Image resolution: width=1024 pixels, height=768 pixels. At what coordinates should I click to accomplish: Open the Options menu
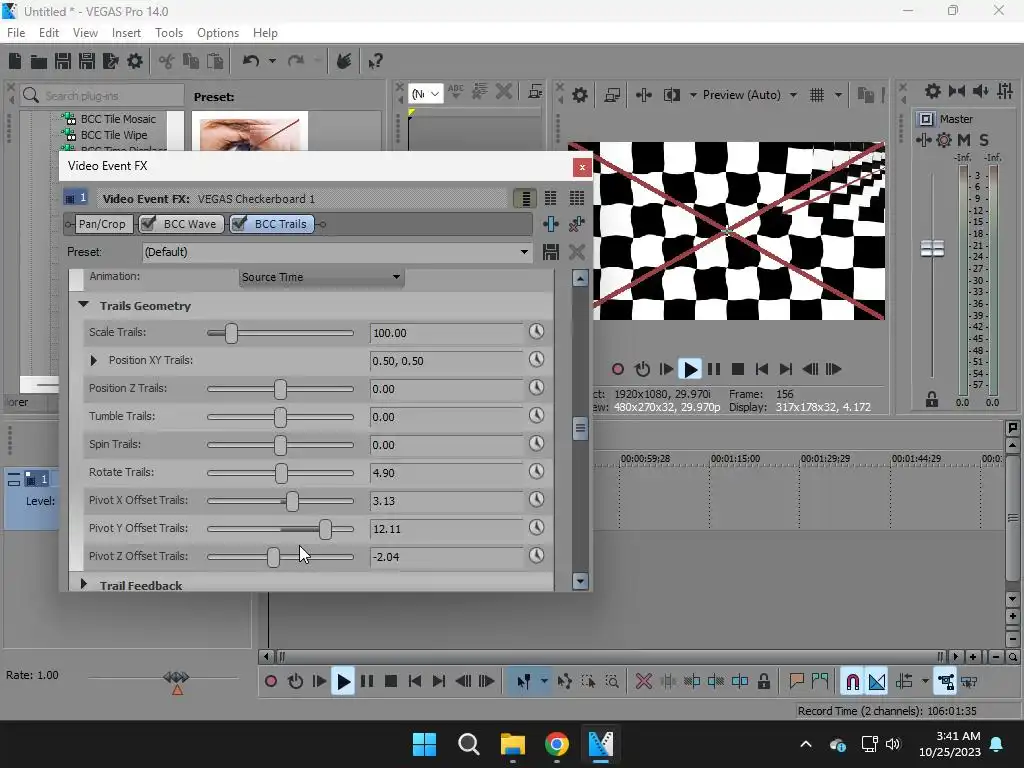[x=217, y=33]
